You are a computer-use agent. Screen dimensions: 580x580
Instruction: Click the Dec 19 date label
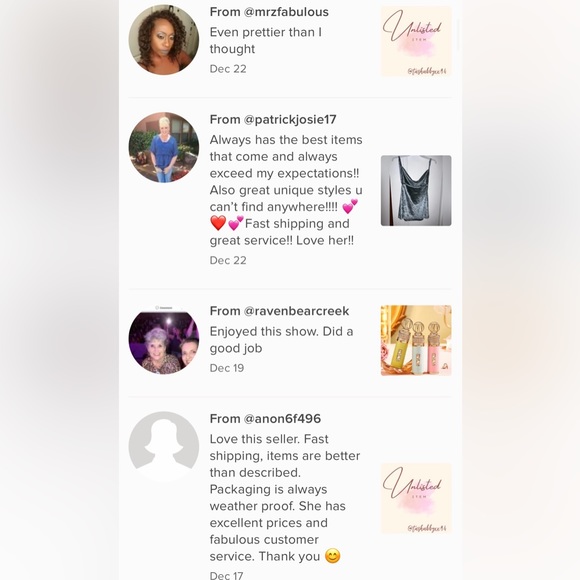click(227, 368)
